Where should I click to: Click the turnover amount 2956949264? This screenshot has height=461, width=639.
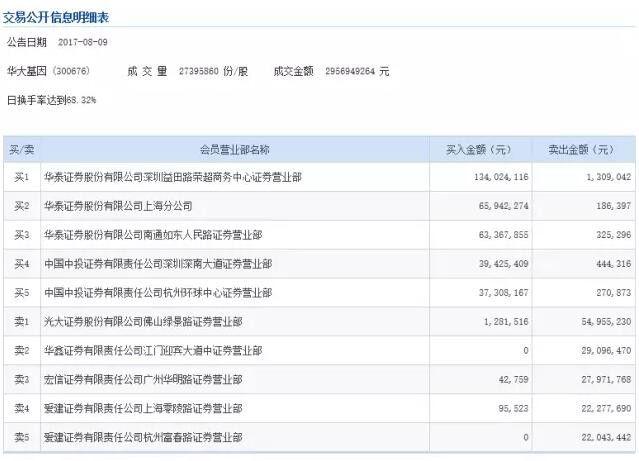[350, 71]
